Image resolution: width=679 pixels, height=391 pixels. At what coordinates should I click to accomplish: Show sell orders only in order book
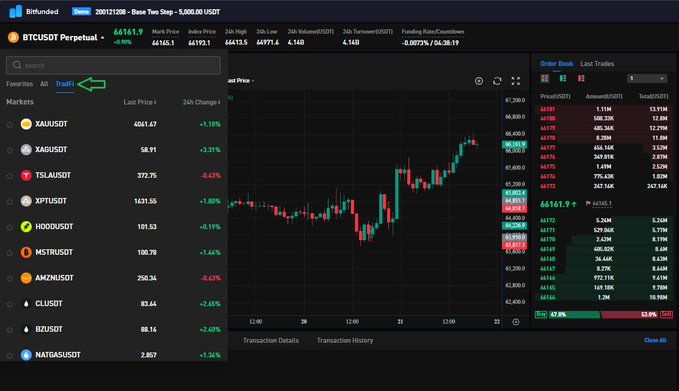581,78
